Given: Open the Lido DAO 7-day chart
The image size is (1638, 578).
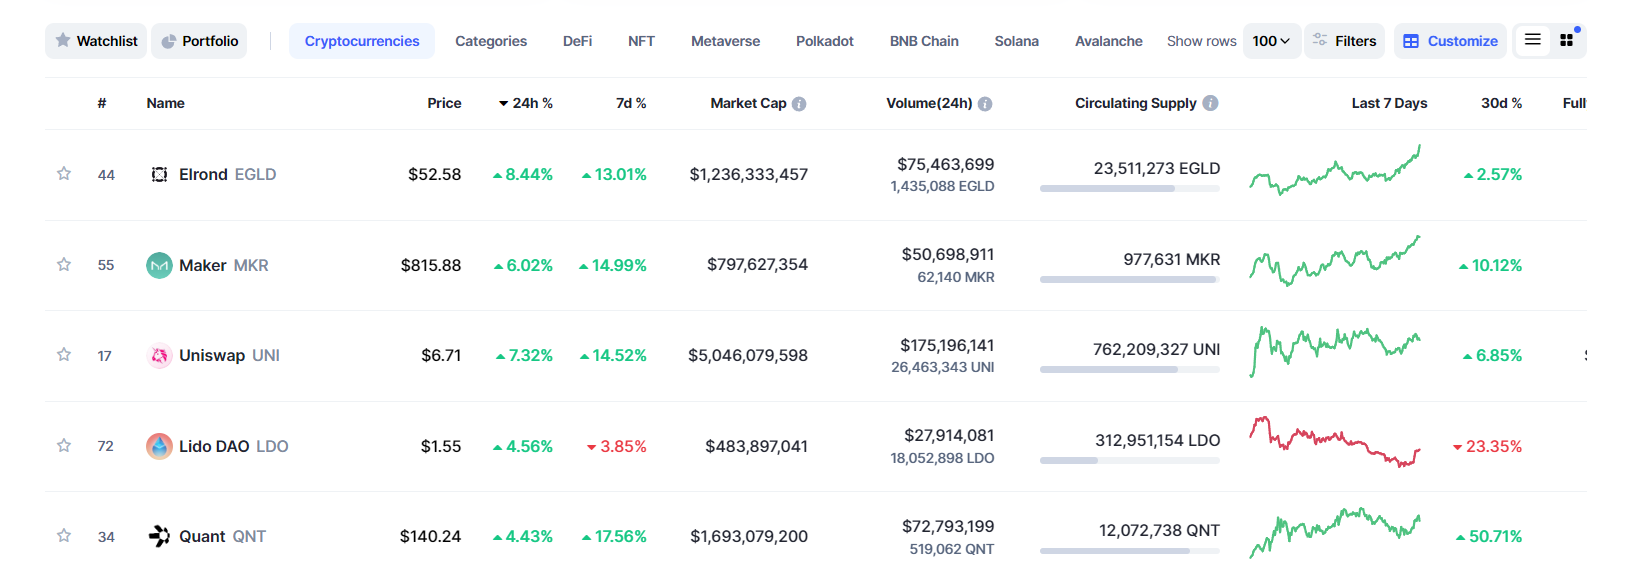Looking at the screenshot, I should [1334, 443].
